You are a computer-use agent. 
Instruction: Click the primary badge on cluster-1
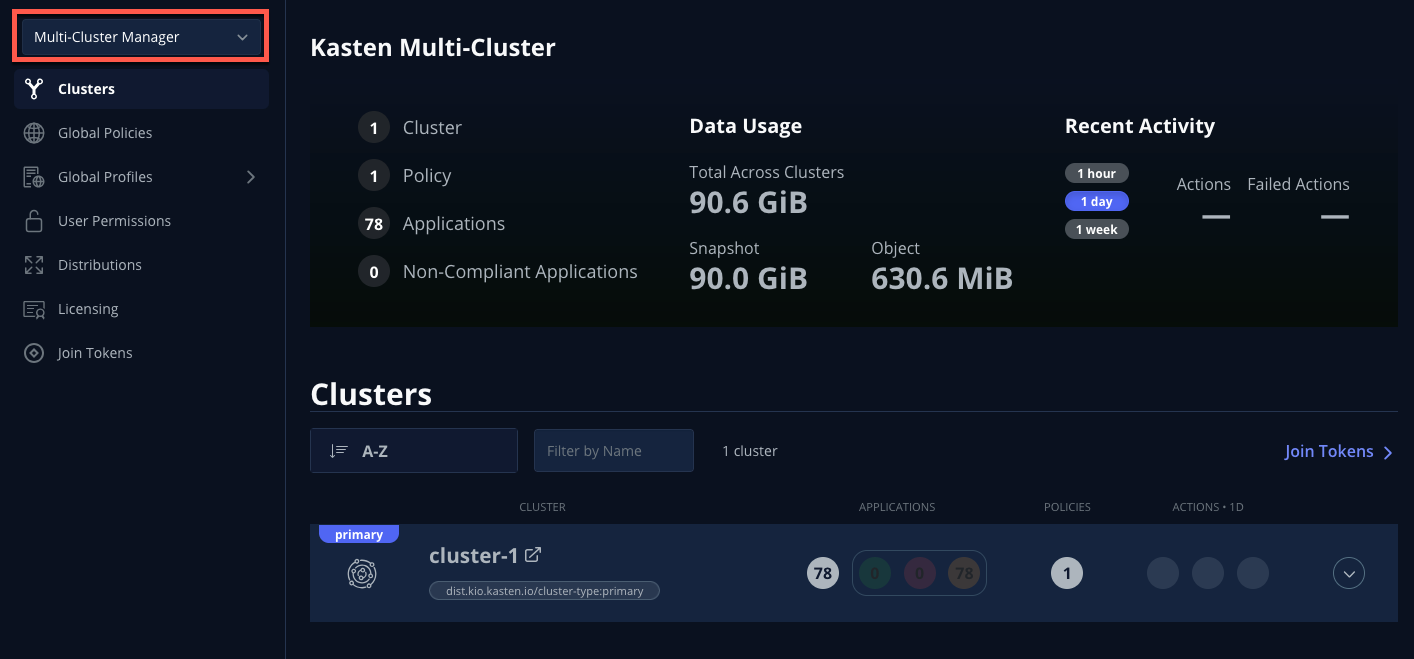[359, 534]
